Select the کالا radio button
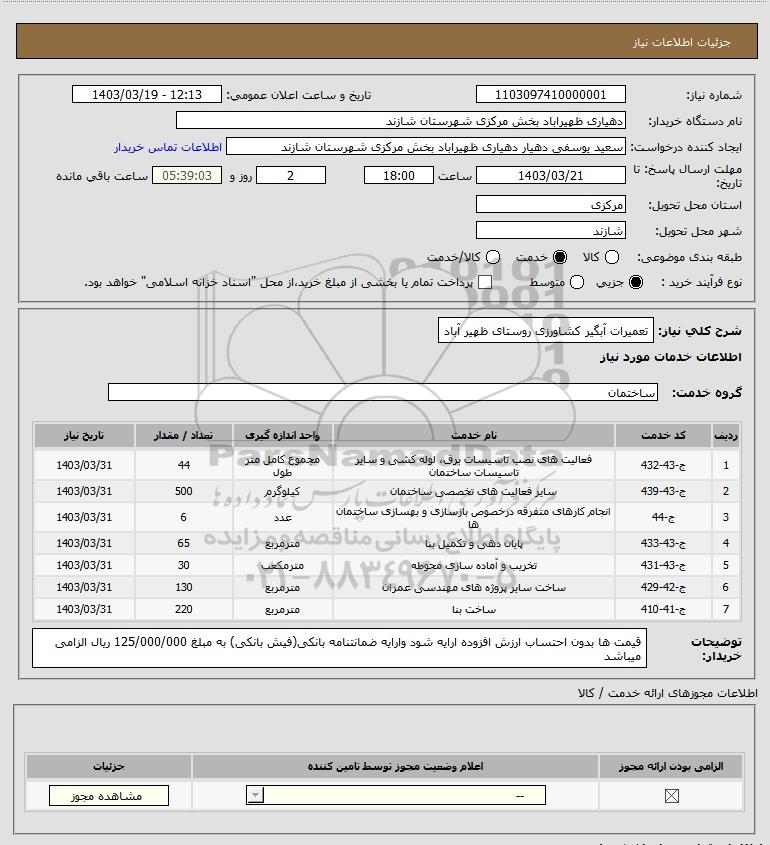The width and height of the screenshot is (770, 845). tap(612, 258)
